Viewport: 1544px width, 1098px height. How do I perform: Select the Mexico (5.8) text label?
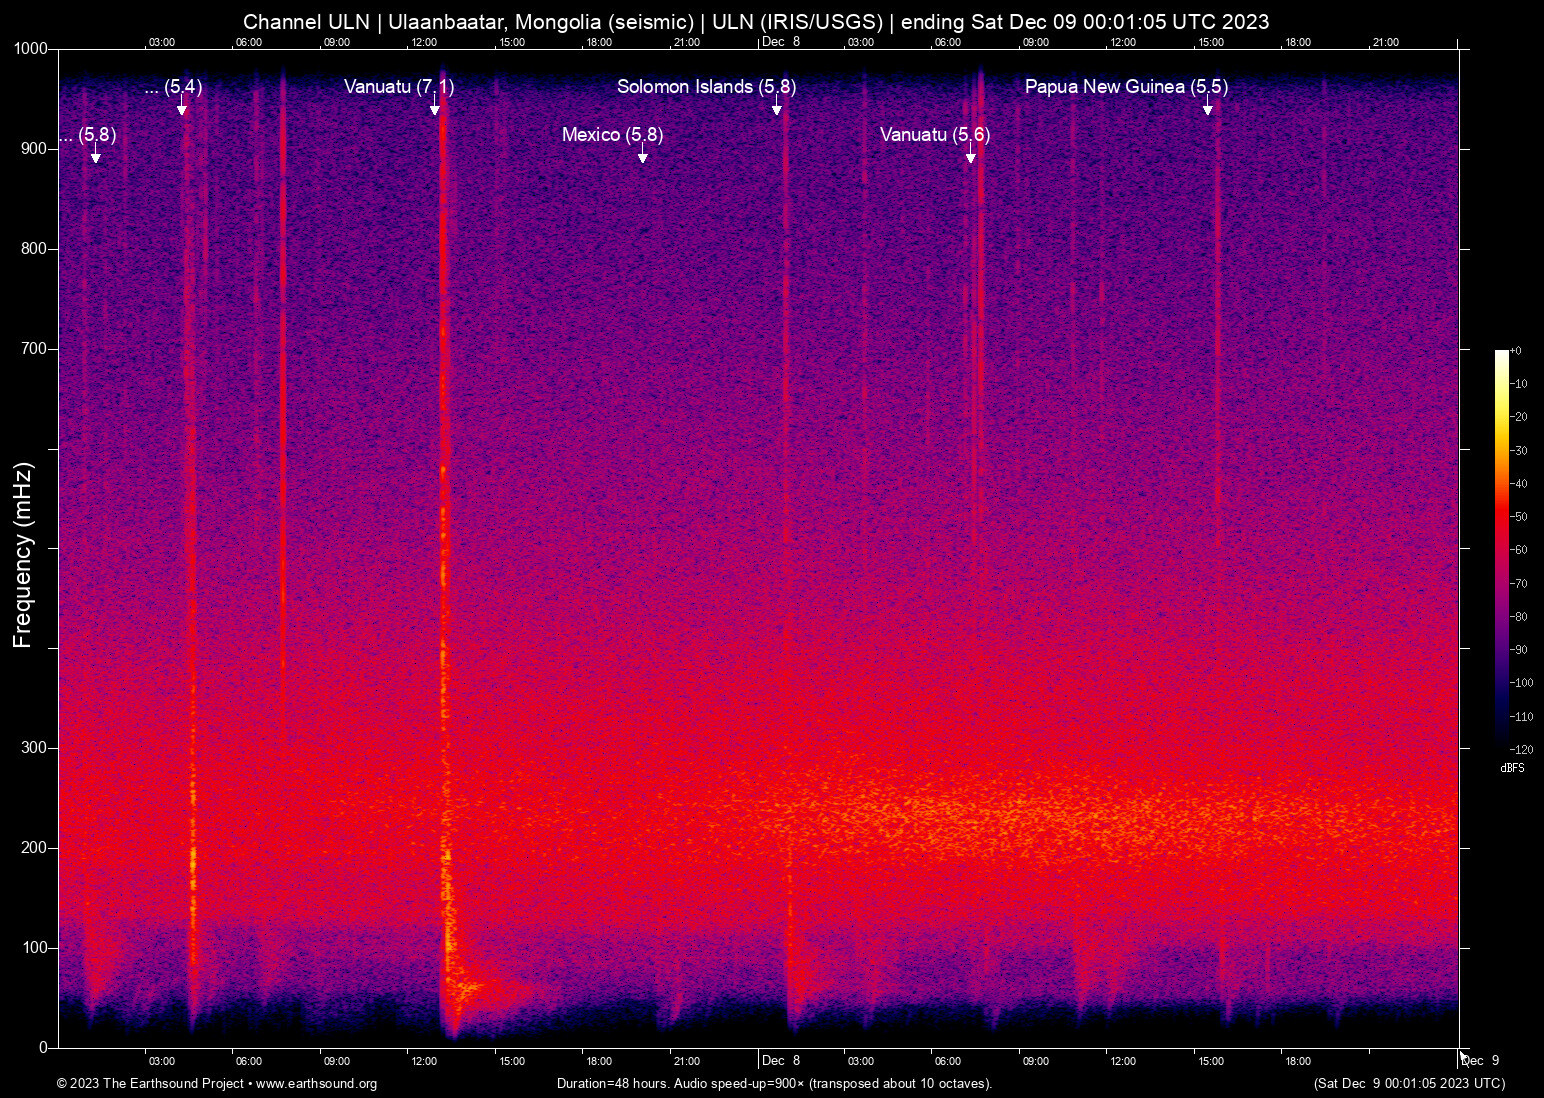pyautogui.click(x=612, y=135)
